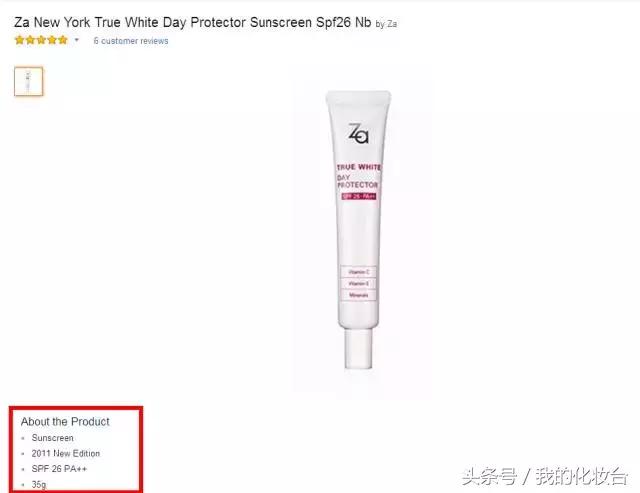The width and height of the screenshot is (640, 493).
Task: Click the About the Product heading
Action: point(65,422)
